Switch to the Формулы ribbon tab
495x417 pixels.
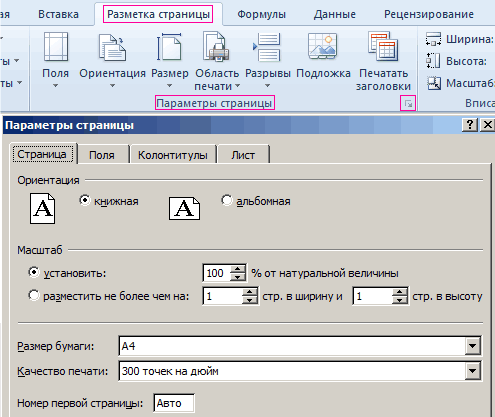[262, 14]
